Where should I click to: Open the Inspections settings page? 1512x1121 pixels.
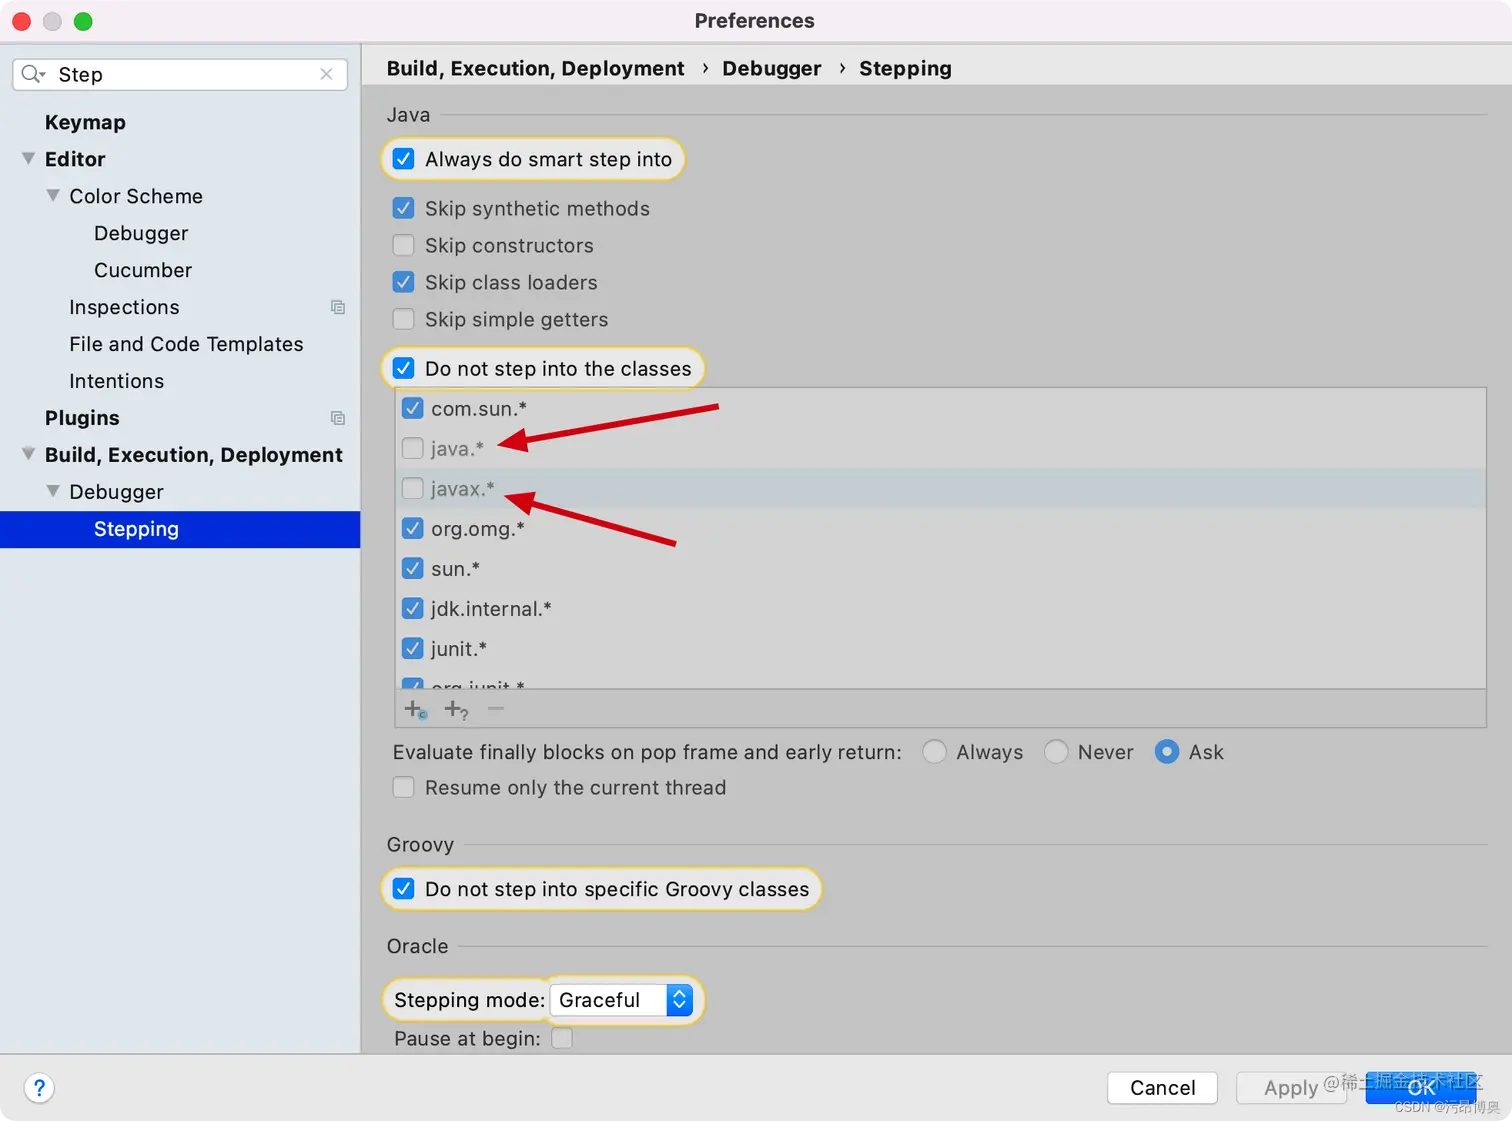point(124,307)
